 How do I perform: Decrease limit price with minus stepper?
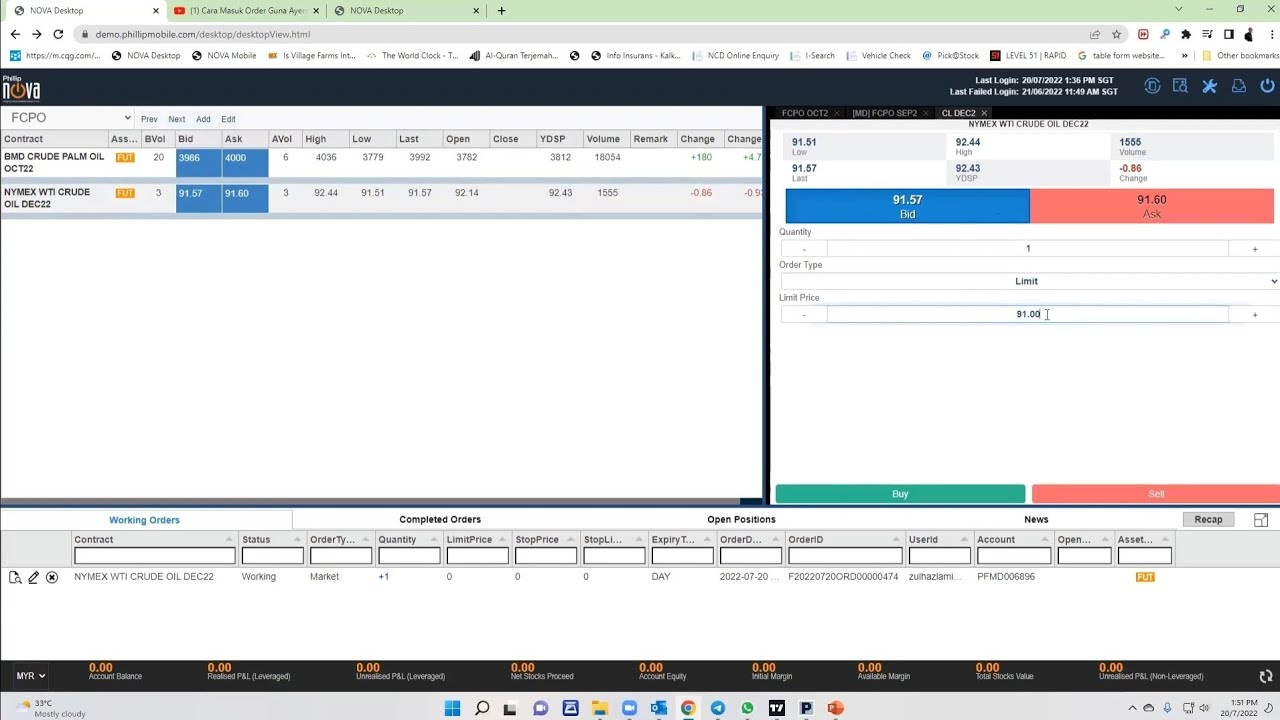coord(804,315)
